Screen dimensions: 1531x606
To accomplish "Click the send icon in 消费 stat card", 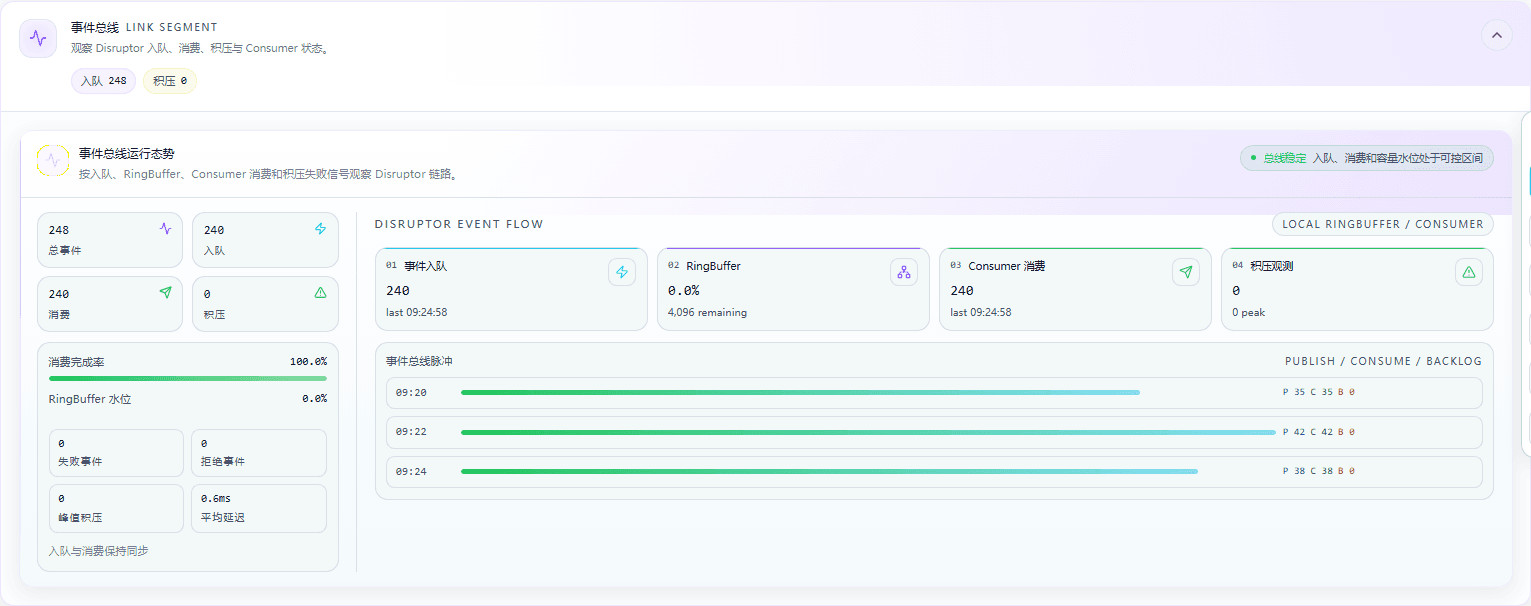I will (166, 293).
